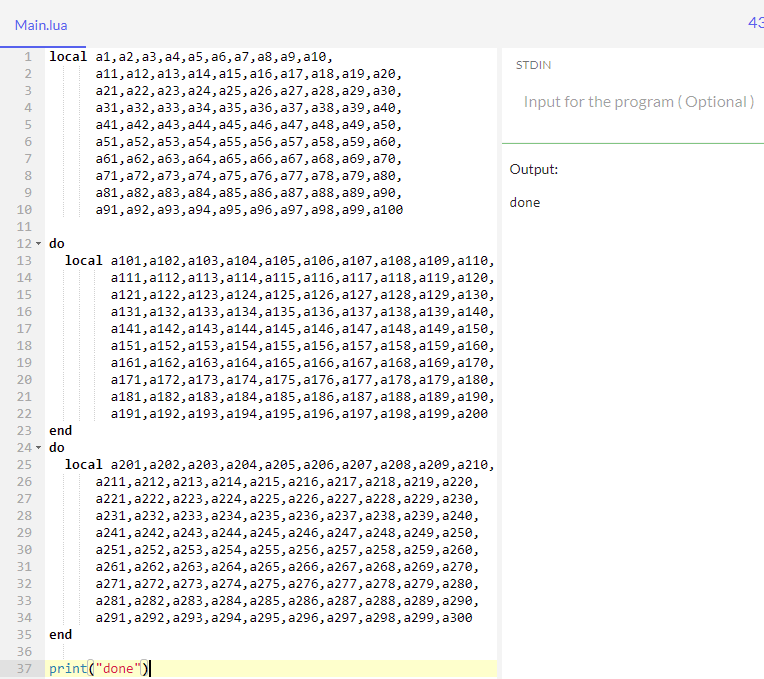
Task: Click variable a165 on line 19
Action: 280,363
